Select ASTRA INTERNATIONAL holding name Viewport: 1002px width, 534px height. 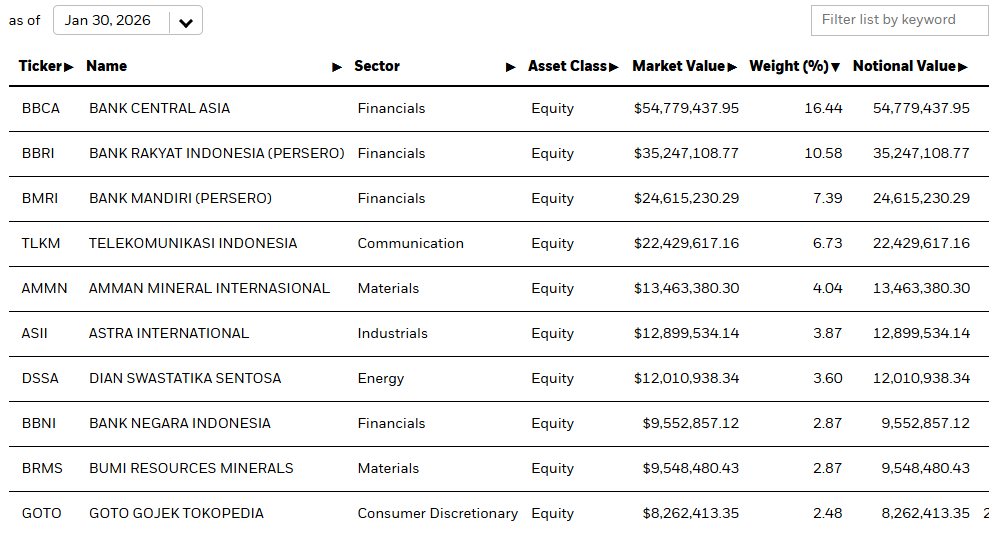[169, 333]
